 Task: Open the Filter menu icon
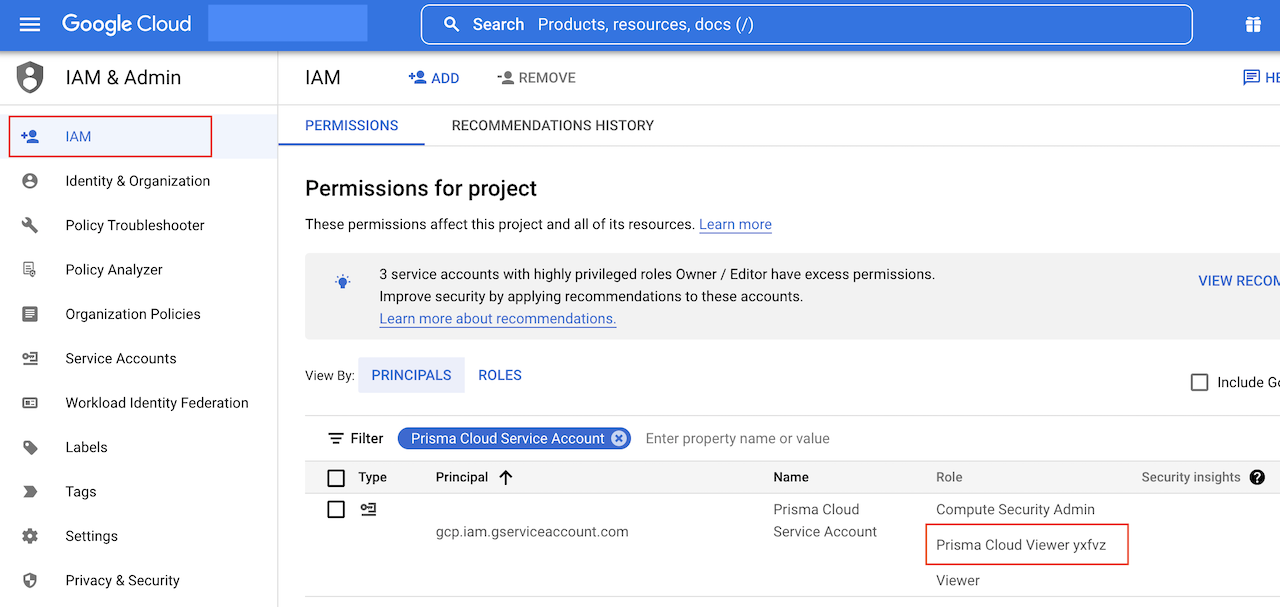336,438
